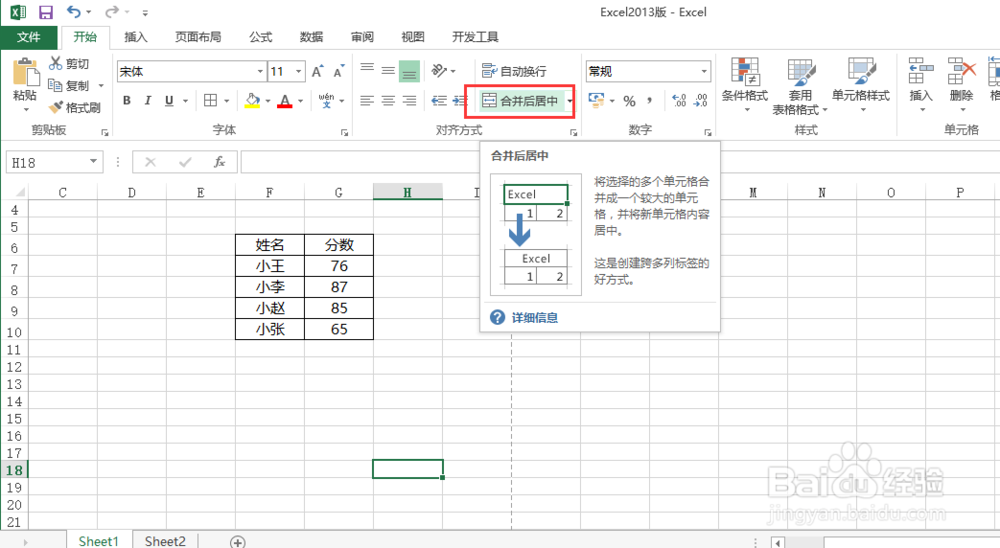Image resolution: width=1000 pixels, height=548 pixels.
Task: Switch to Review (审阅) tab
Action: pyautogui.click(x=362, y=37)
